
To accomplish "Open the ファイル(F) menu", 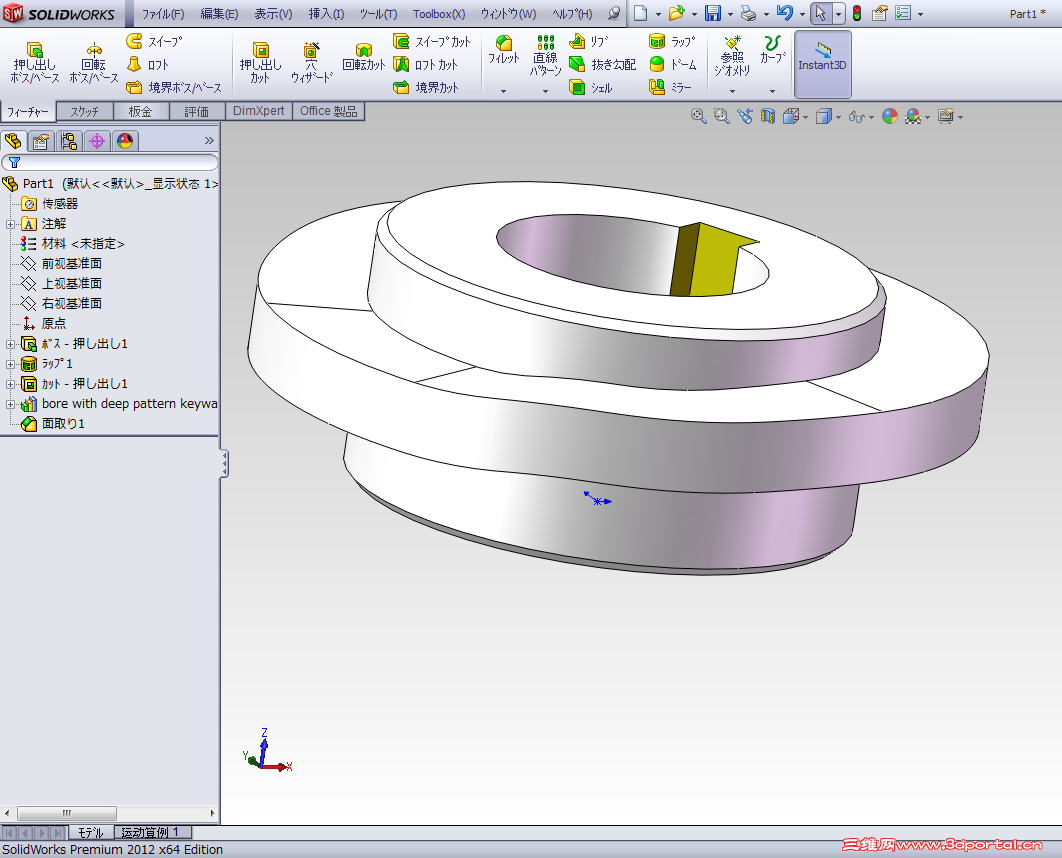I will point(163,14).
